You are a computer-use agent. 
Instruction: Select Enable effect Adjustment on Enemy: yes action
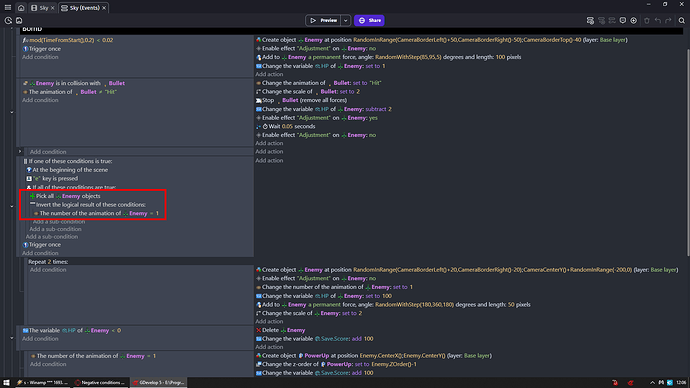click(x=317, y=118)
